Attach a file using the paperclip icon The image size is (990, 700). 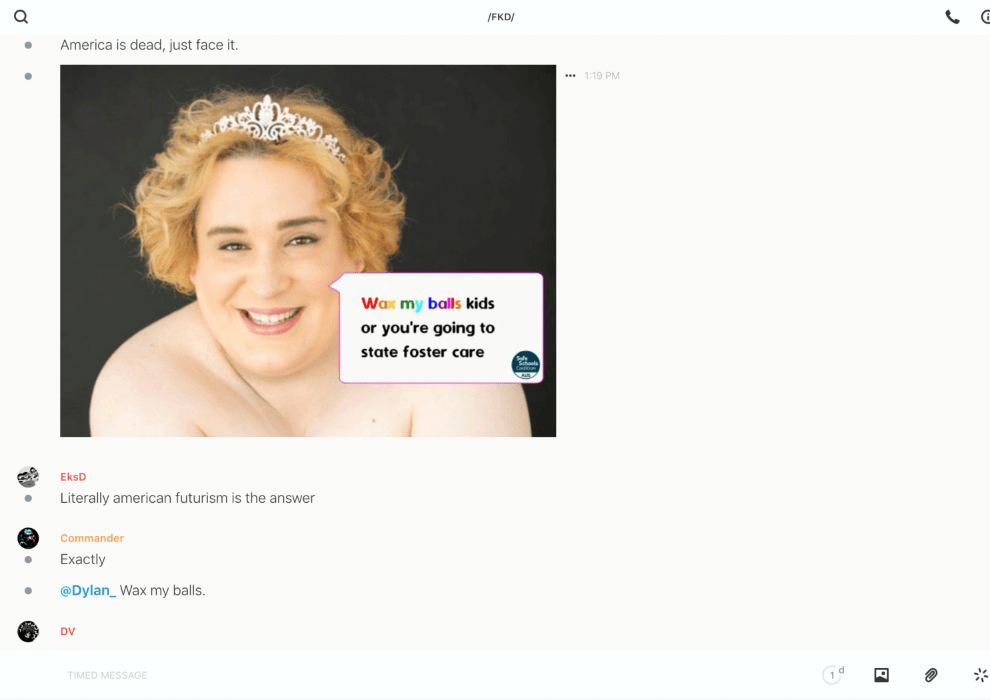coord(931,675)
